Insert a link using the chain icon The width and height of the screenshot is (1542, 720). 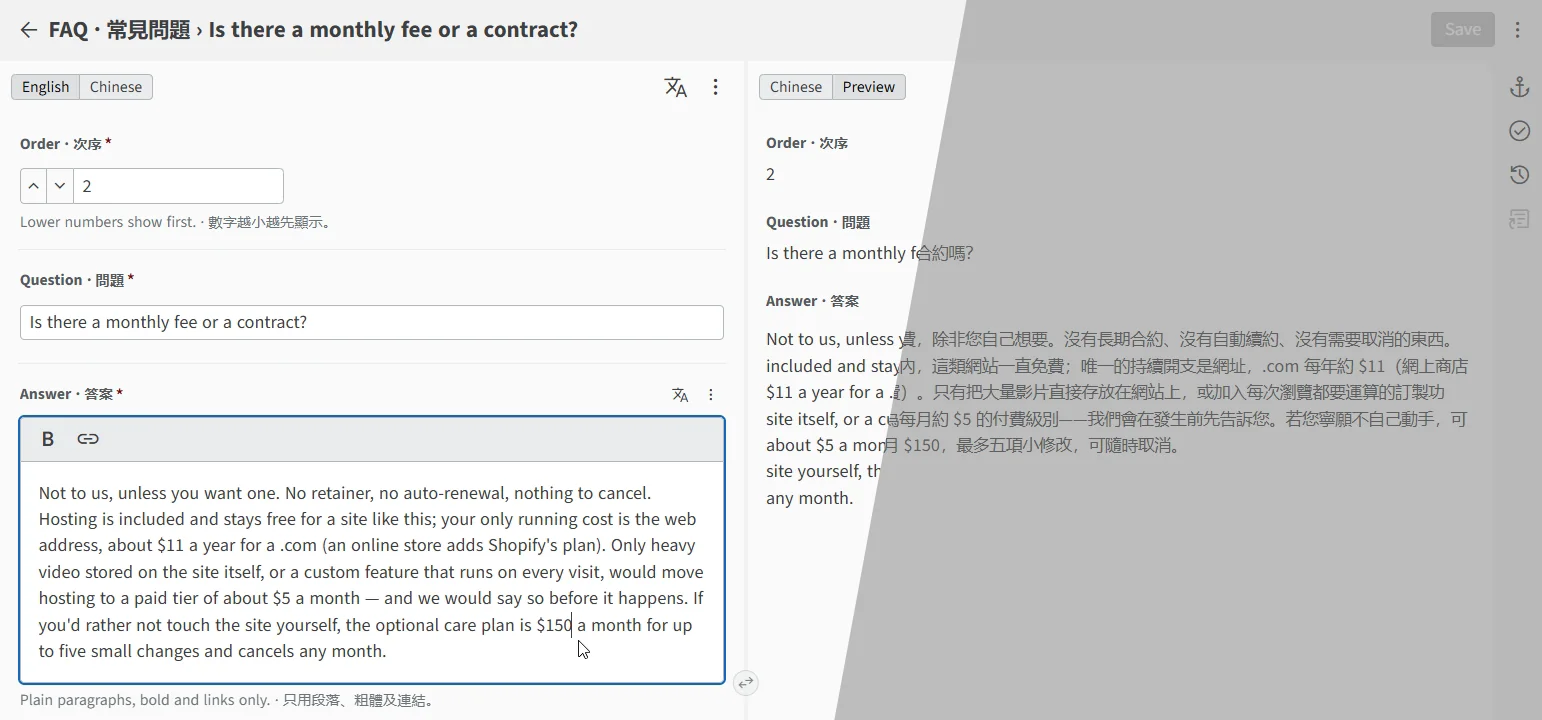(x=88, y=439)
